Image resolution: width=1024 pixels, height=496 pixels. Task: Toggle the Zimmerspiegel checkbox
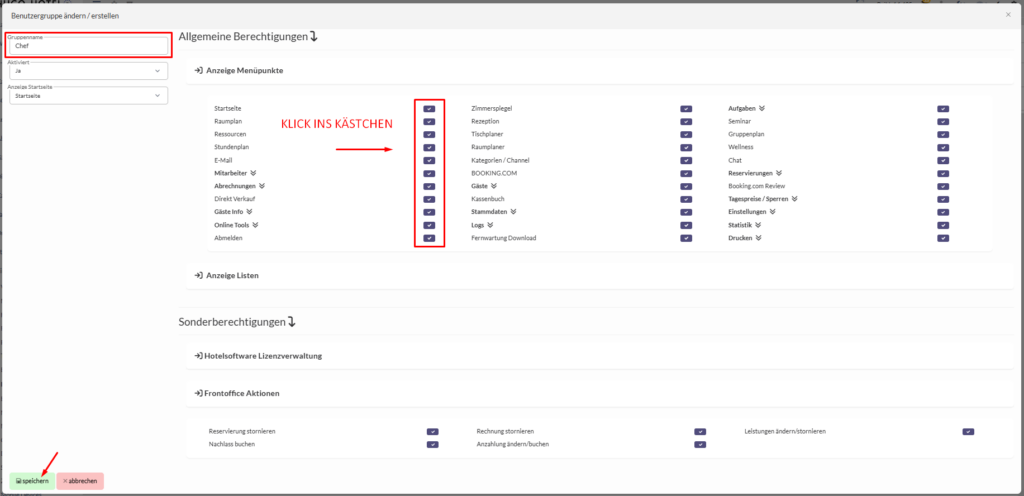click(686, 108)
